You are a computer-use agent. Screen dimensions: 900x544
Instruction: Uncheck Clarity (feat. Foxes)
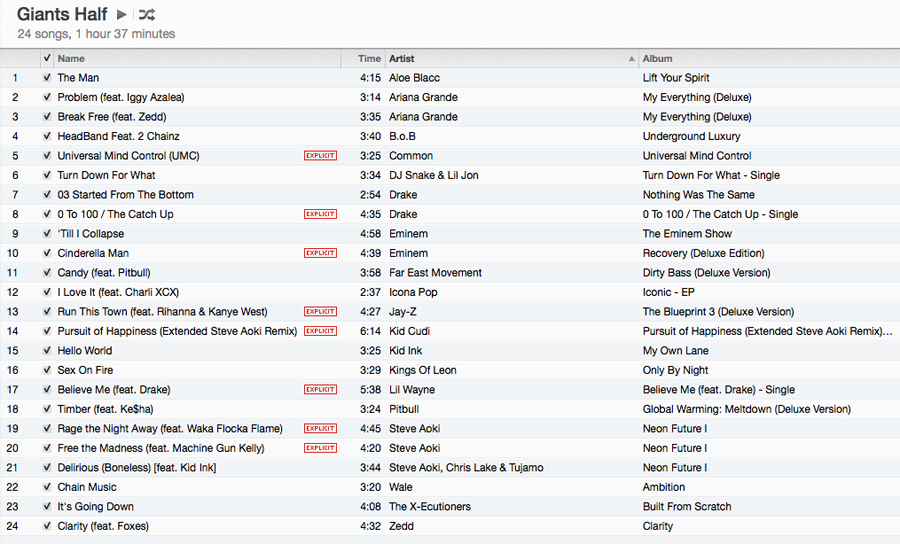click(x=47, y=526)
